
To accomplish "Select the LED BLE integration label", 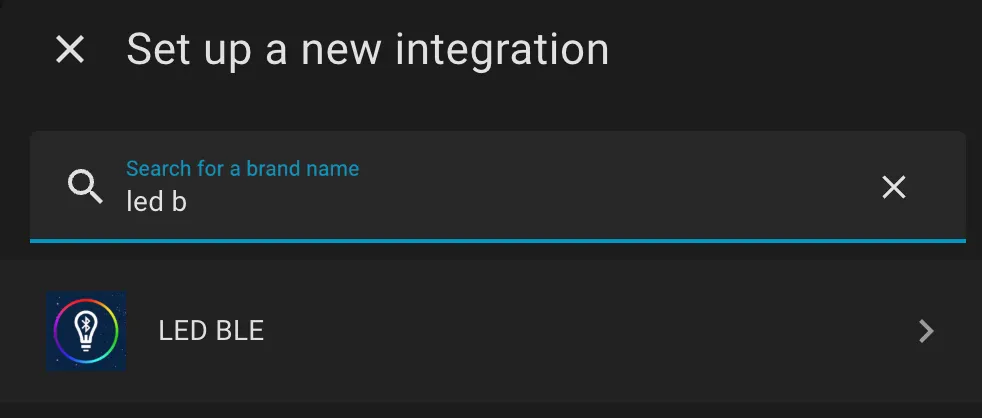I will tap(211, 331).
